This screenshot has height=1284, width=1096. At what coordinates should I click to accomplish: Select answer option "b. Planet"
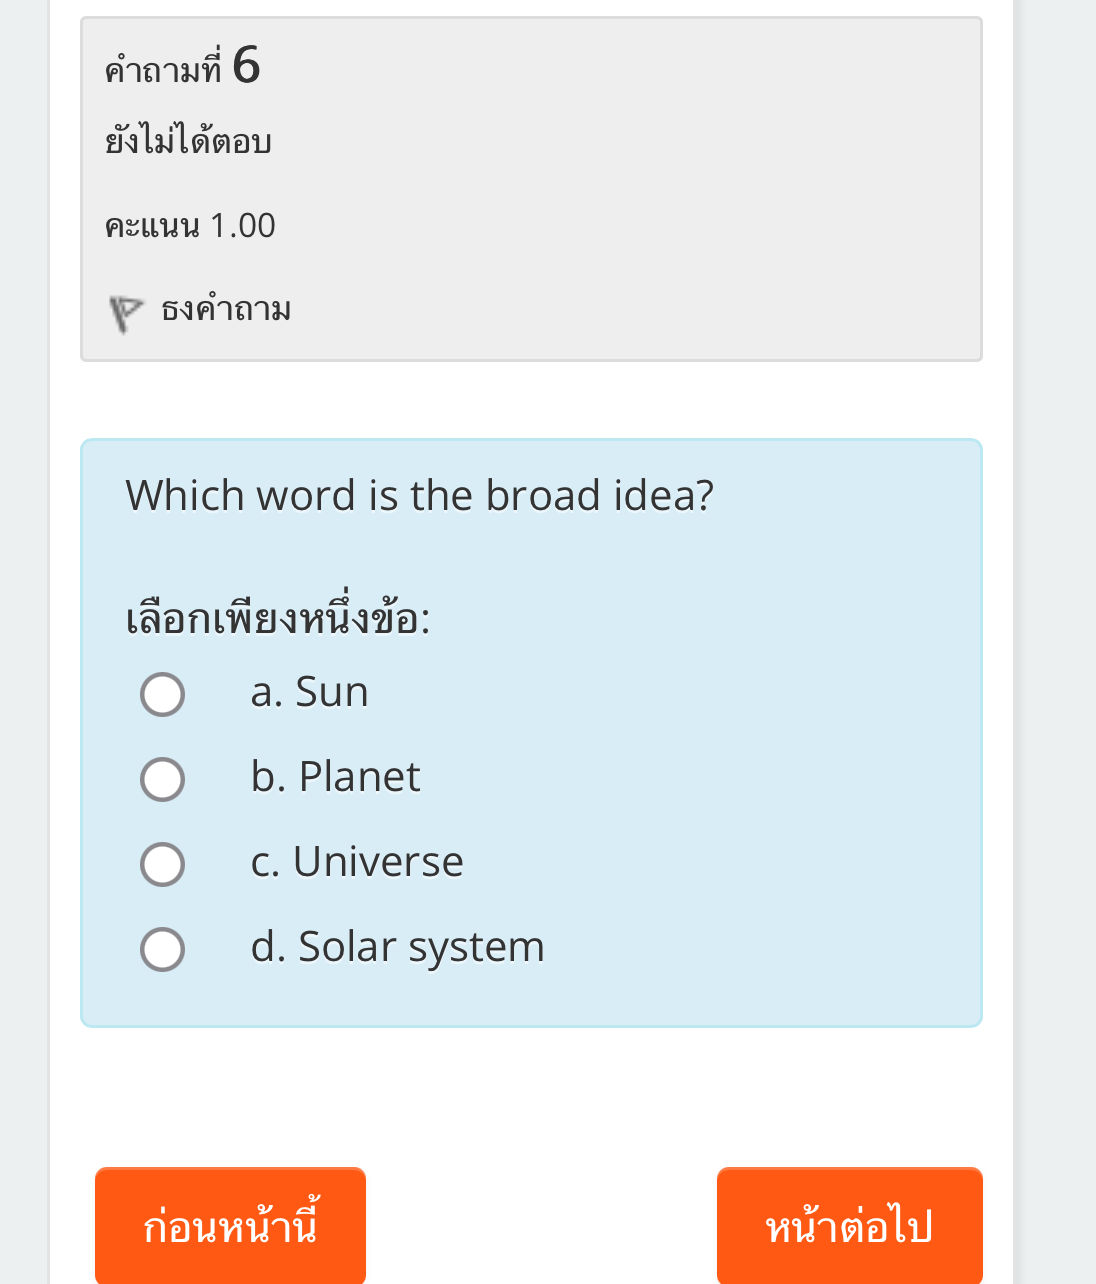pyautogui.click(x=162, y=778)
